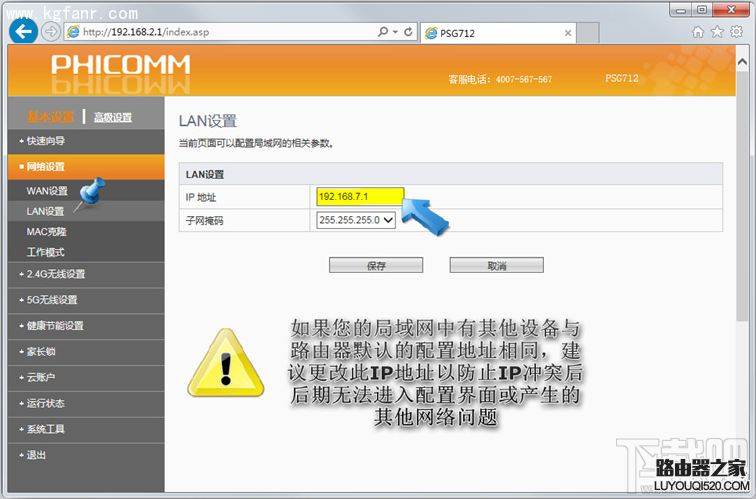Expand 2.4G无线设置 menu
Viewport: 756px width, 499px height.
(86, 274)
